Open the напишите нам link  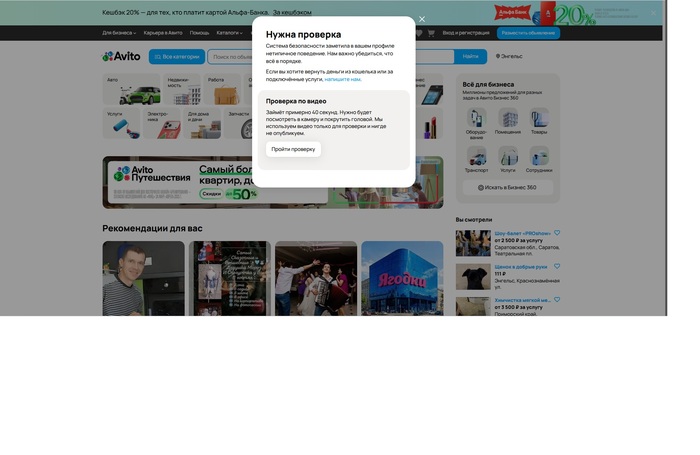(343, 79)
